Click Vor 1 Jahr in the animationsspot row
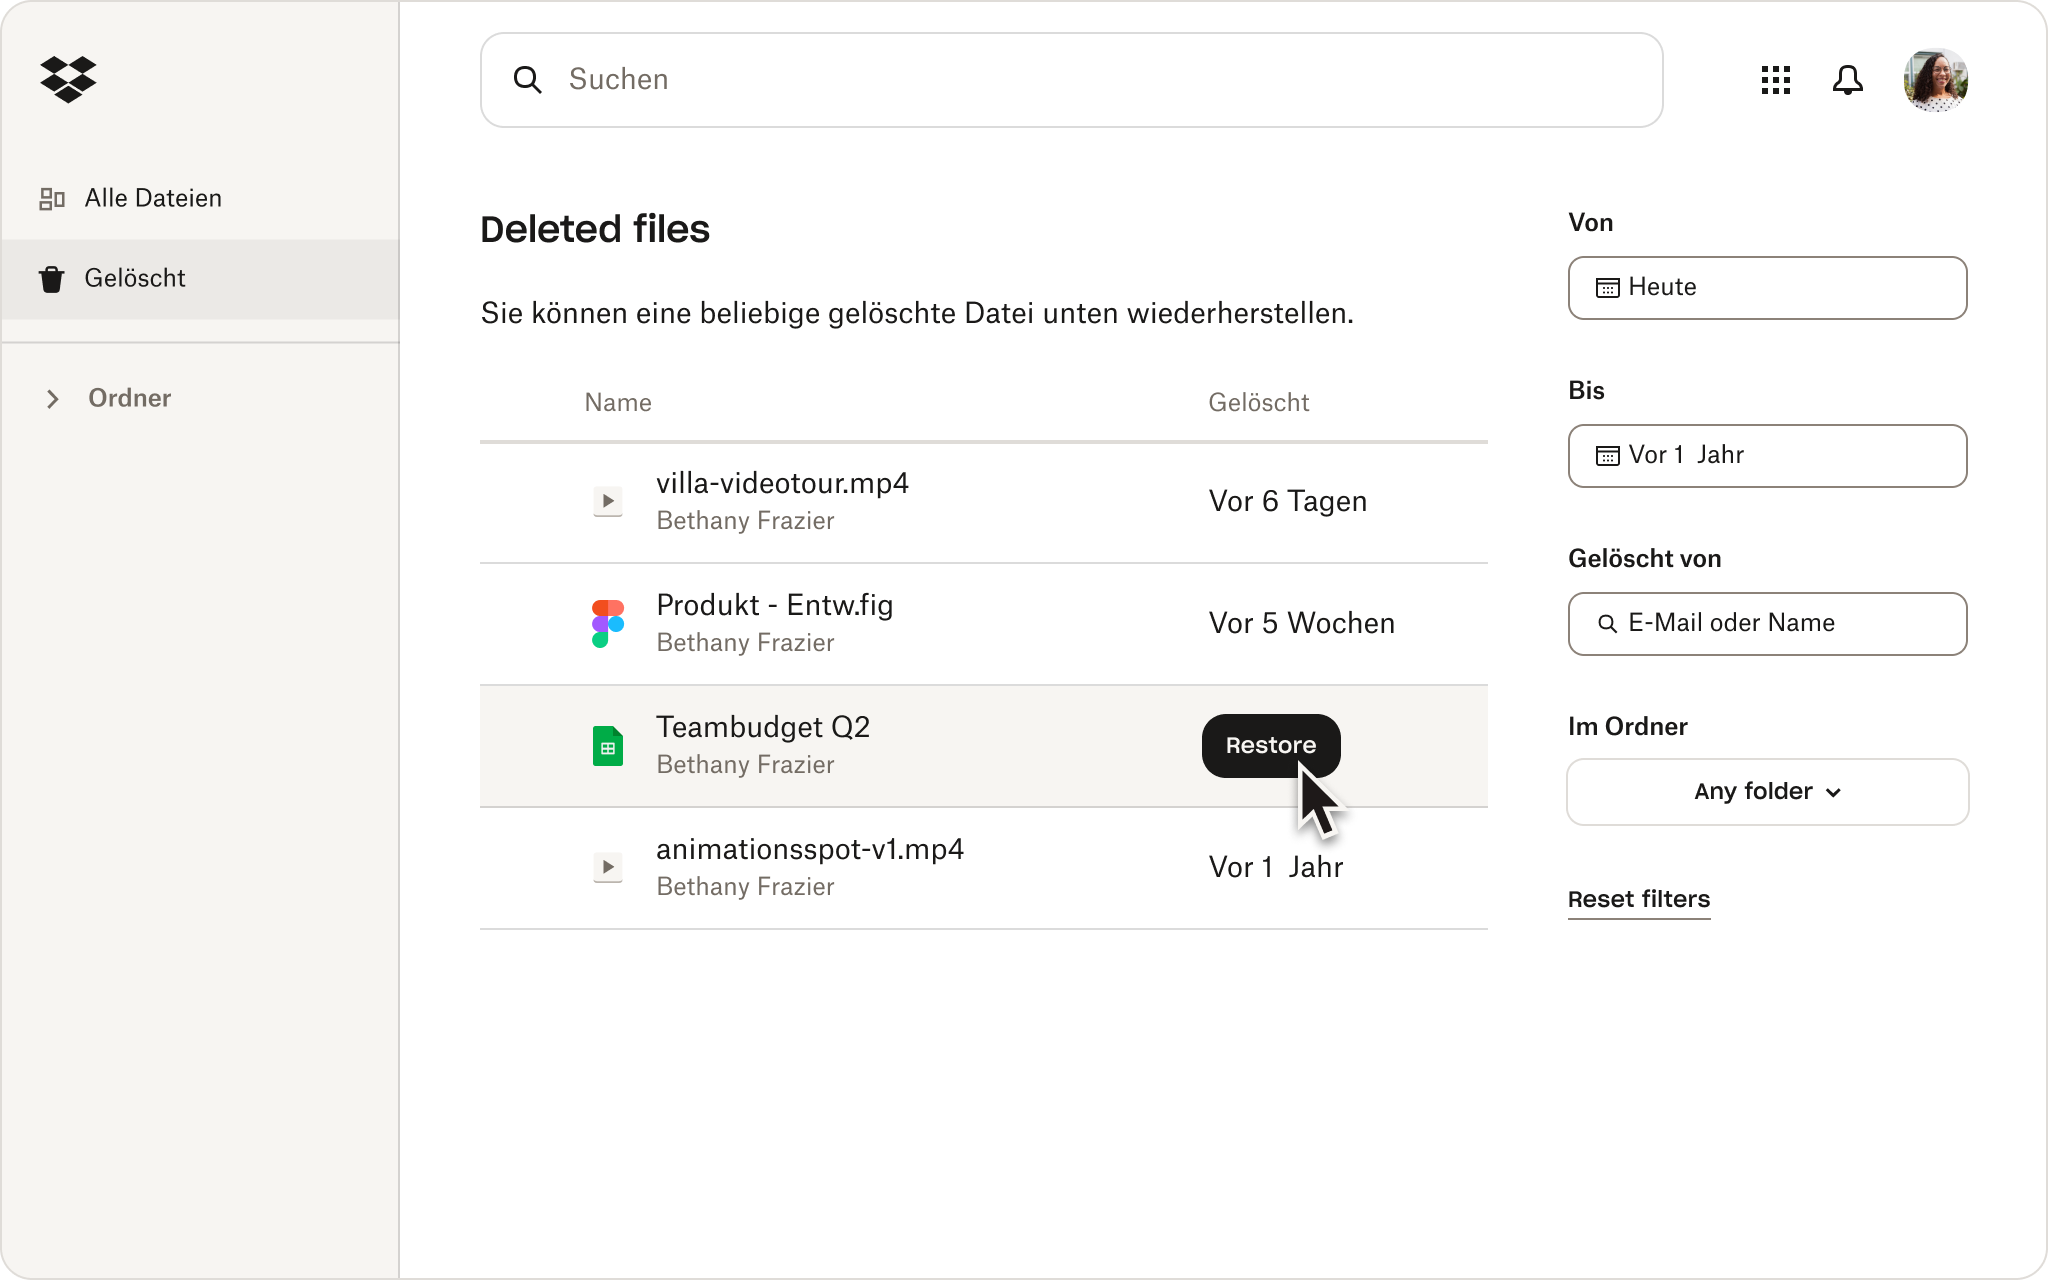Screen dimensions: 2048x1280 (x=1276, y=868)
